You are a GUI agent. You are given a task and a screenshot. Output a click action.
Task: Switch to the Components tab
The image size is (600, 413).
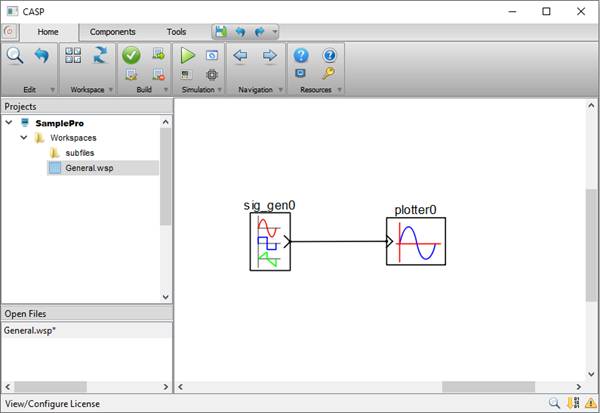point(112,32)
